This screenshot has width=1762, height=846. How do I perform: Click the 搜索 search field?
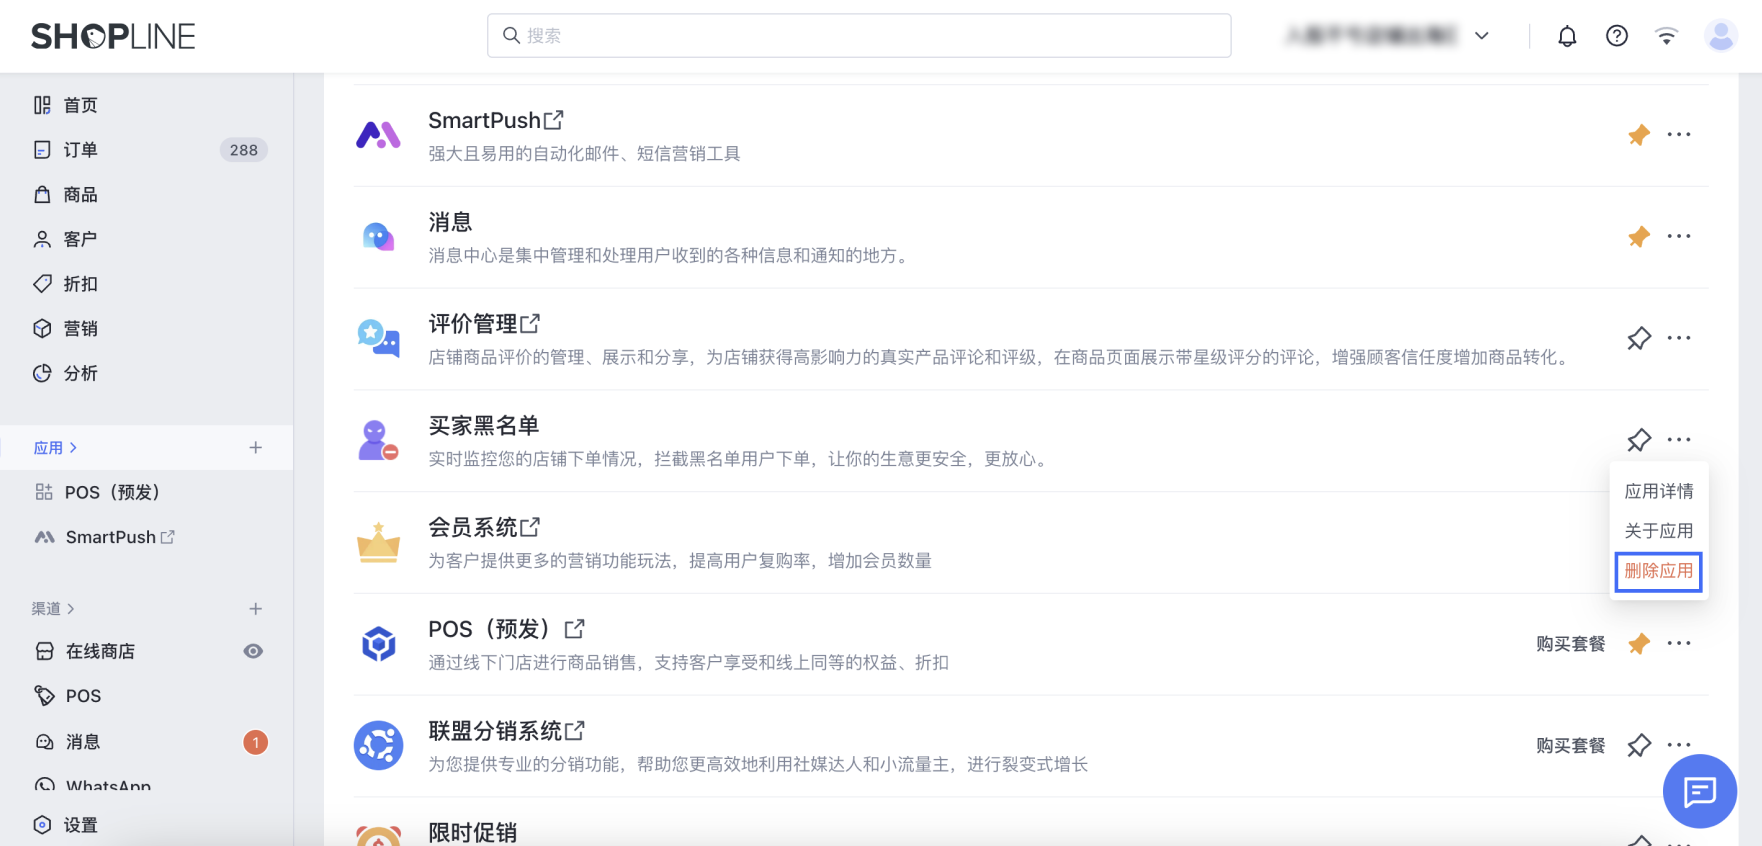(859, 36)
